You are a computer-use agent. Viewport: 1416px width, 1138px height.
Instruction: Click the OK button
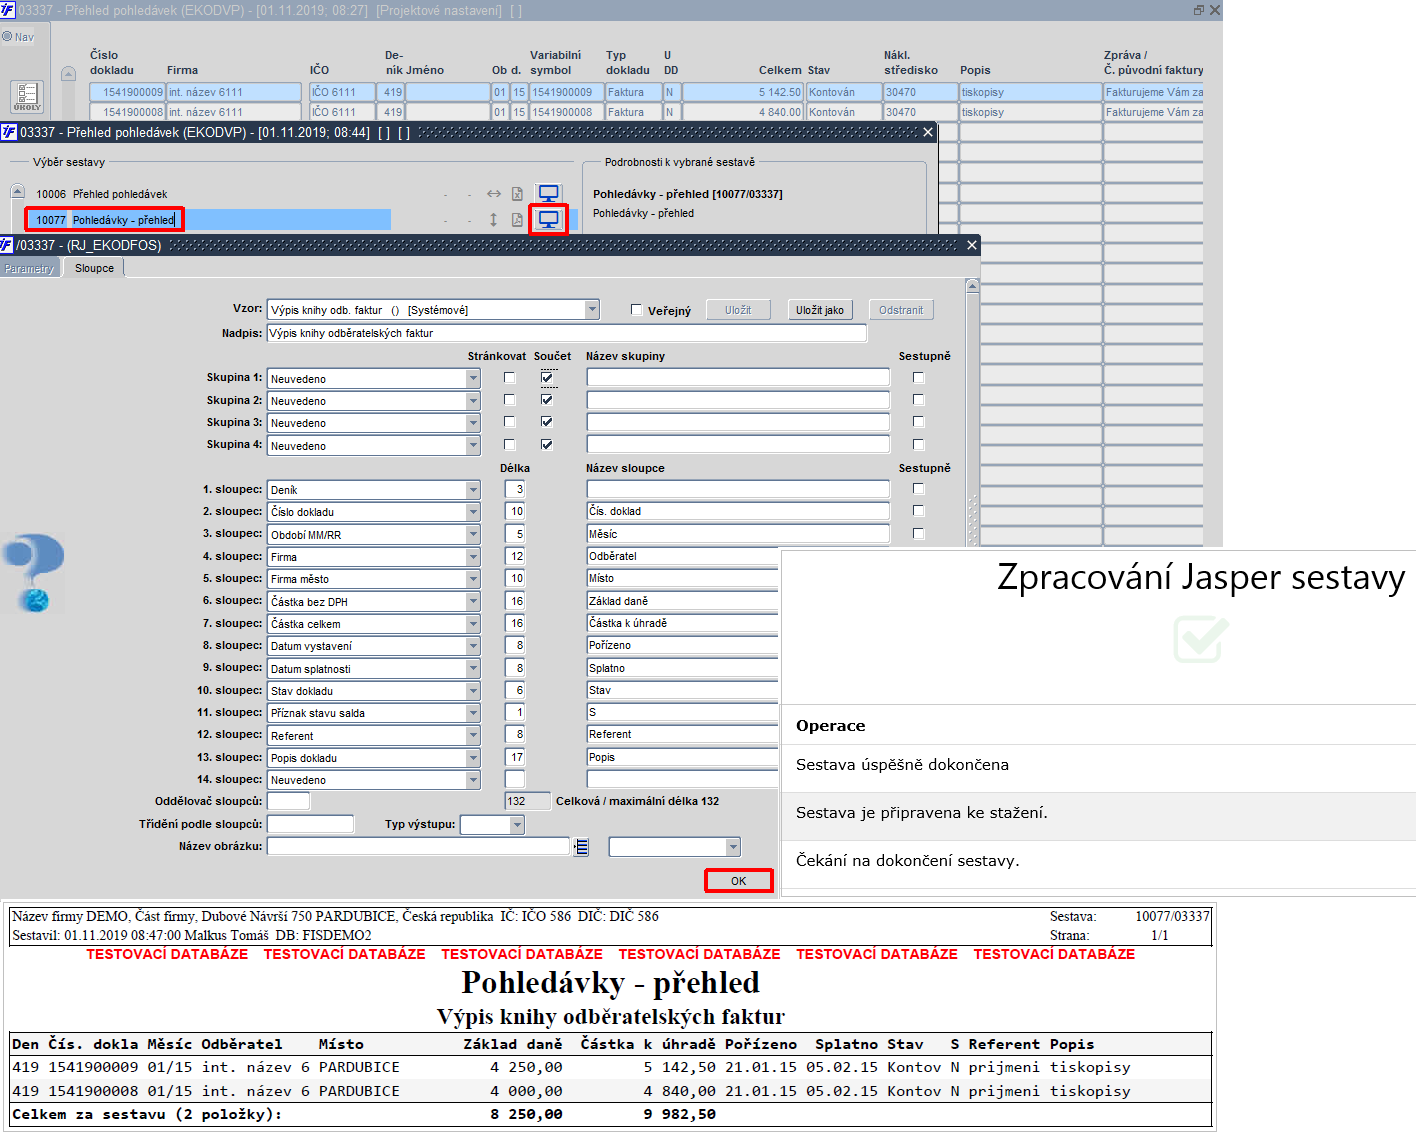click(x=739, y=881)
